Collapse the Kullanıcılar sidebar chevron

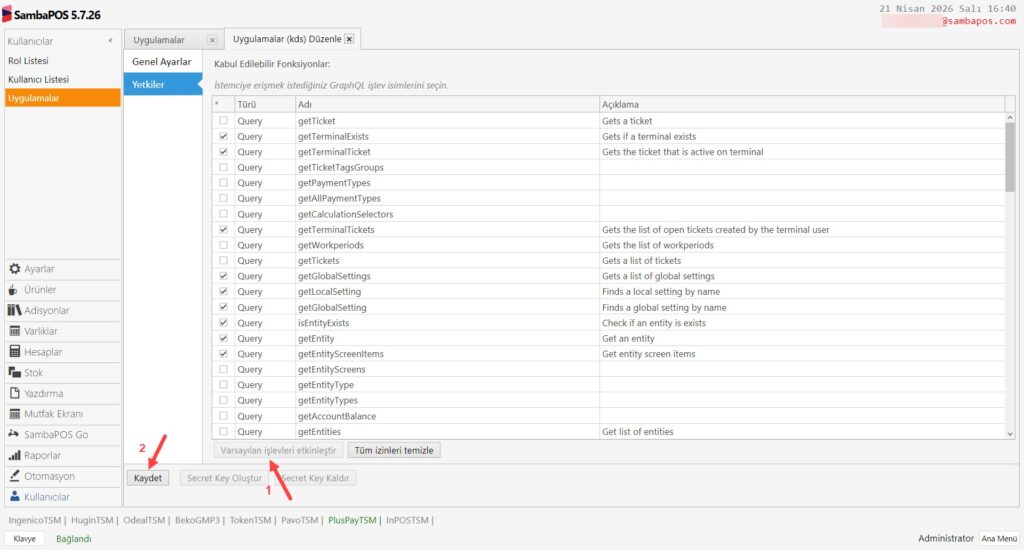[x=110, y=40]
